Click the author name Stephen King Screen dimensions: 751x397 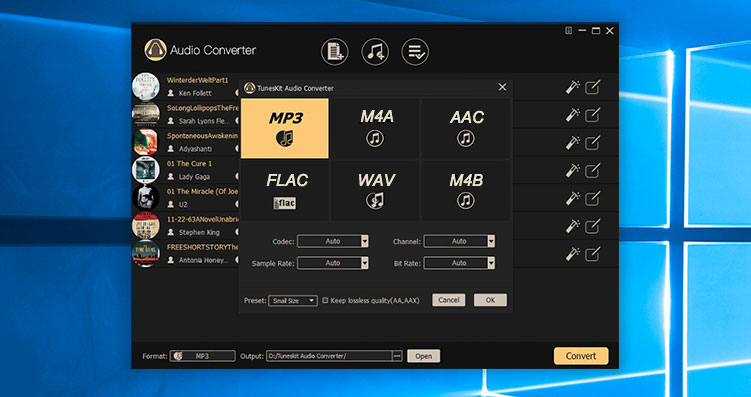pos(199,232)
